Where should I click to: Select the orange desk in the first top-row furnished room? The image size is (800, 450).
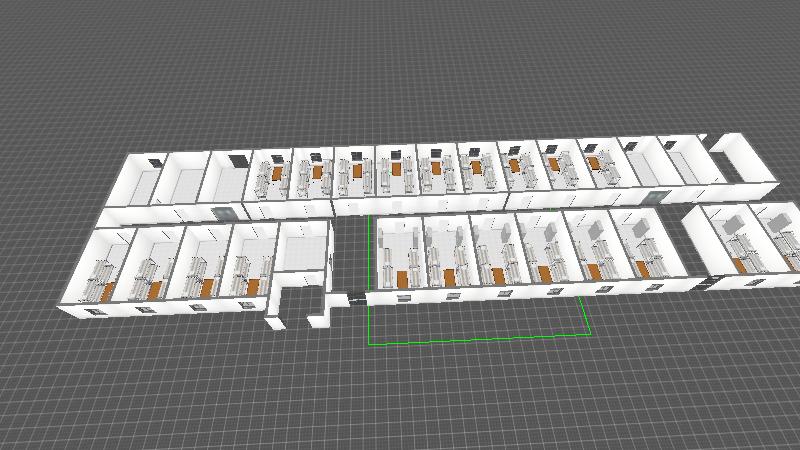[277, 173]
